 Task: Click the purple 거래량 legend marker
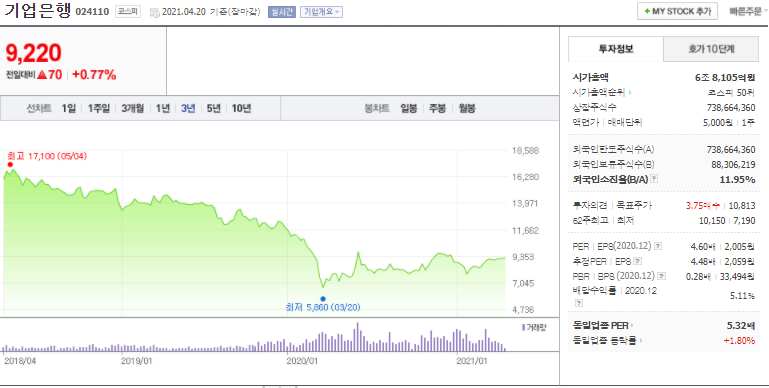point(523,327)
